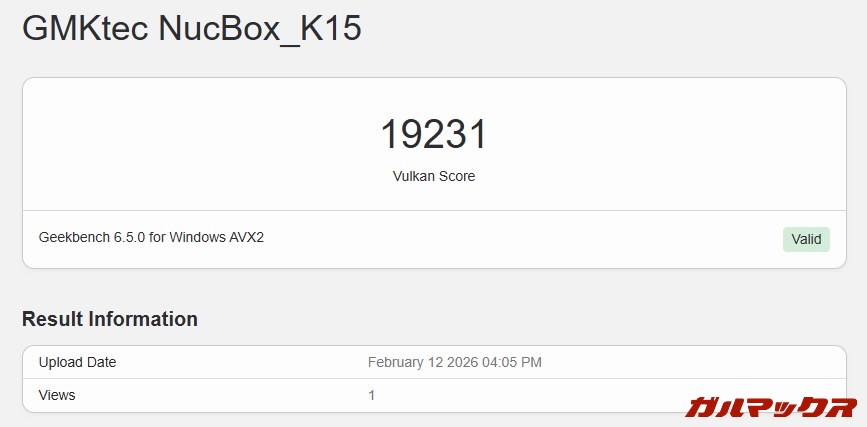Select the February 12 2026 date value

454,362
